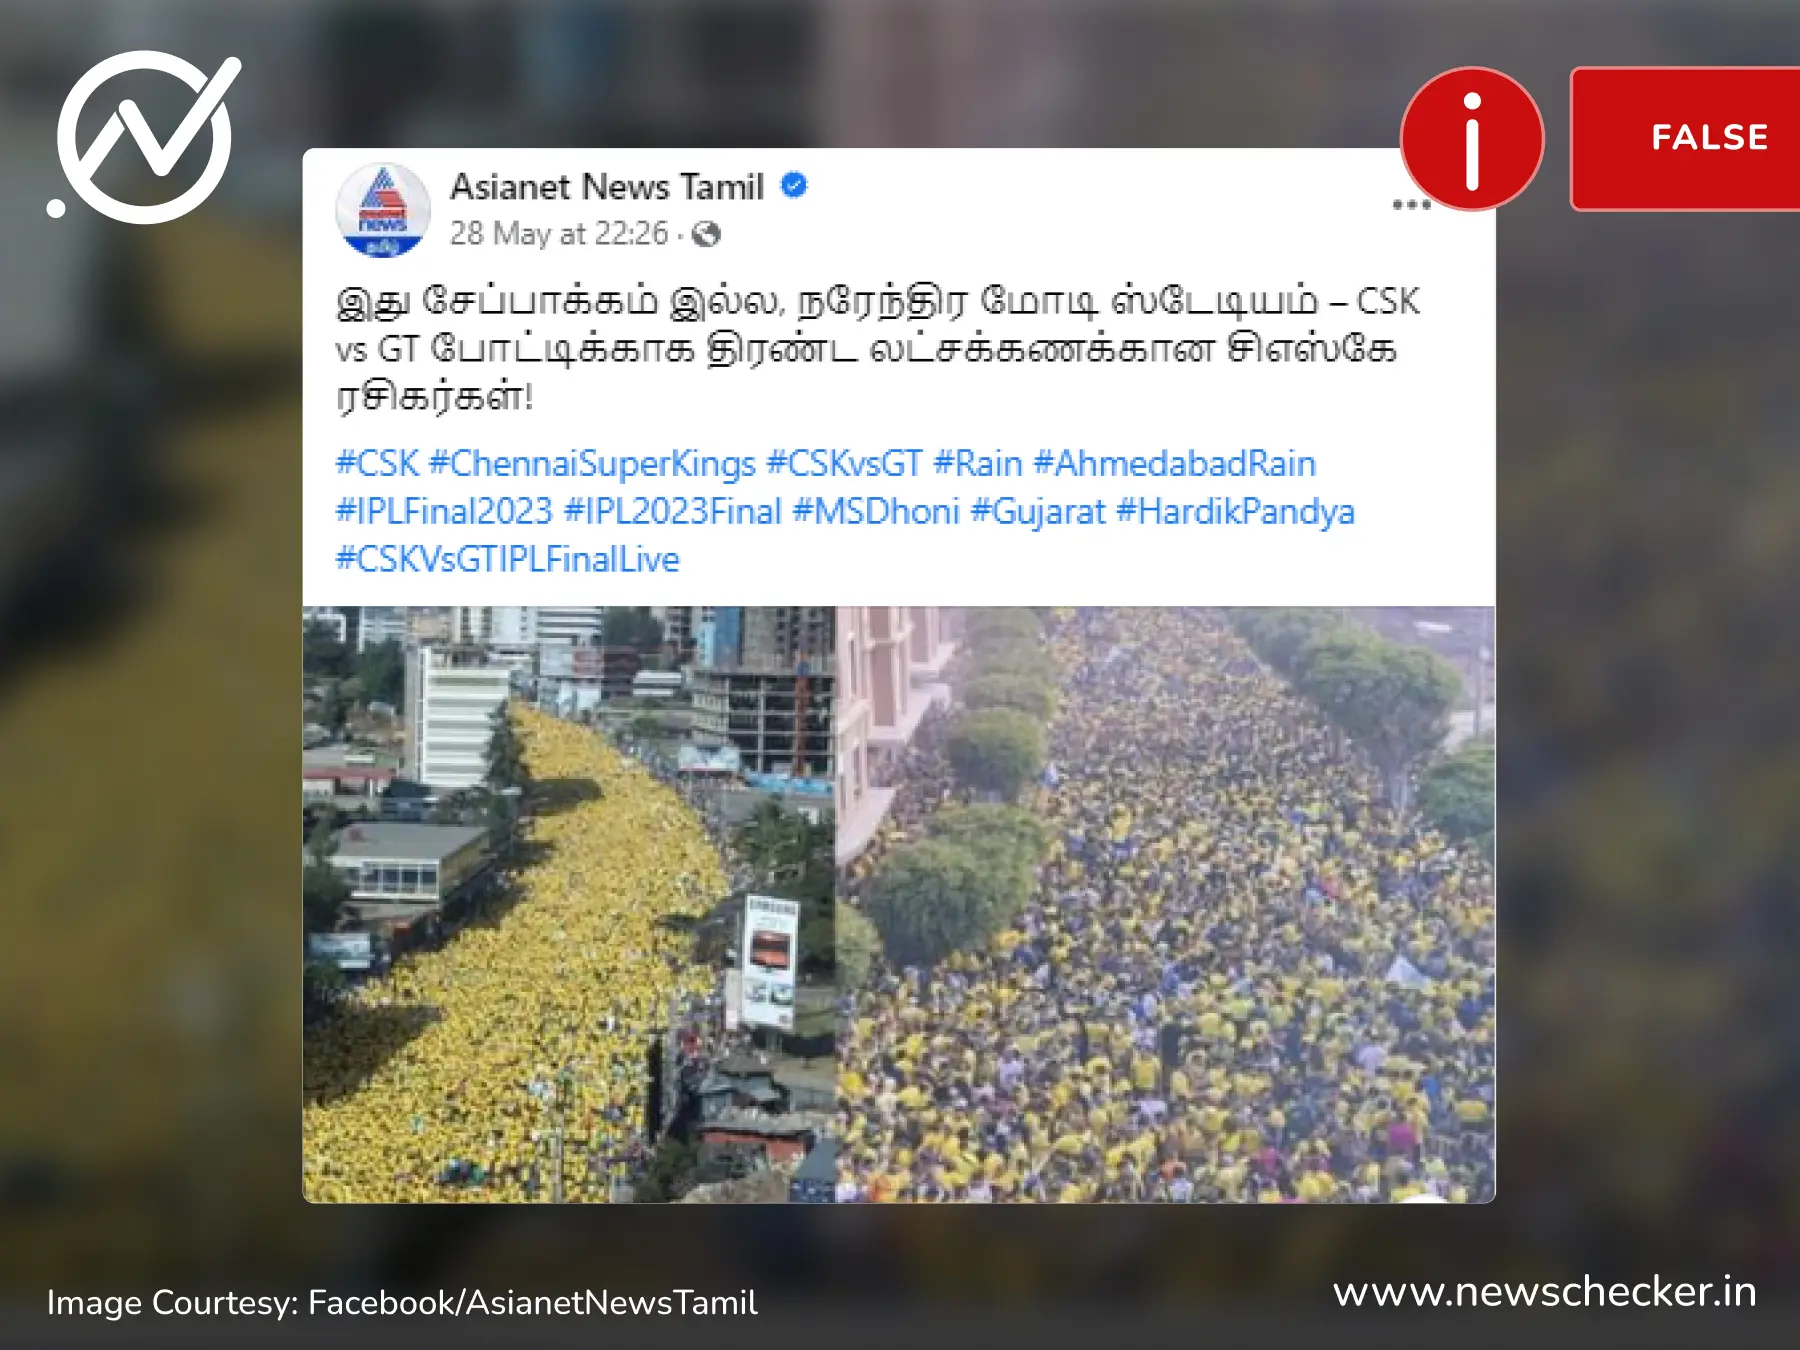Image resolution: width=1800 pixels, height=1350 pixels.
Task: Open the #AhmedabadRain hashtag
Action: (x=1174, y=464)
